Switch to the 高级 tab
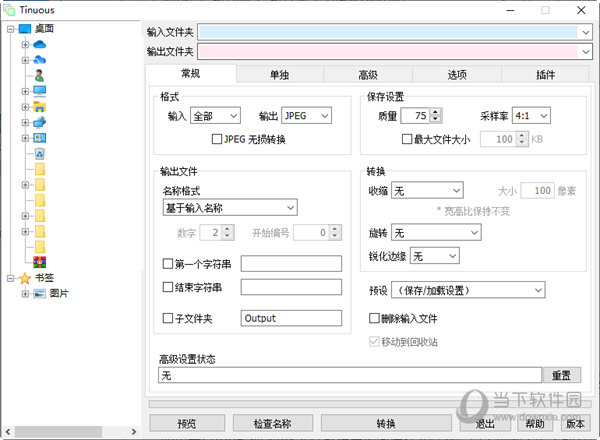This screenshot has width=600, height=440. [368, 75]
